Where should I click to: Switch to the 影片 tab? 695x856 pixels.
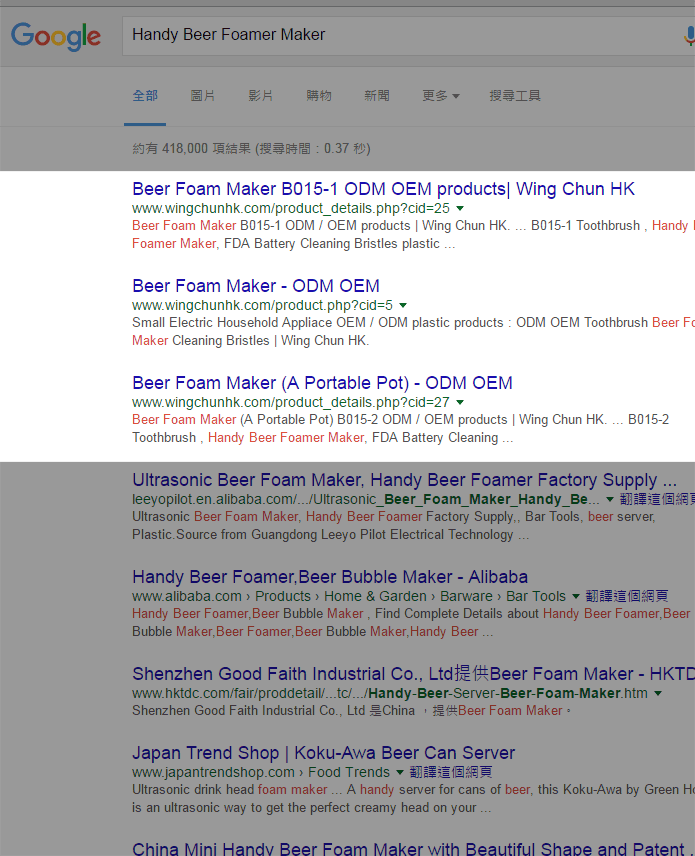pyautogui.click(x=260, y=96)
